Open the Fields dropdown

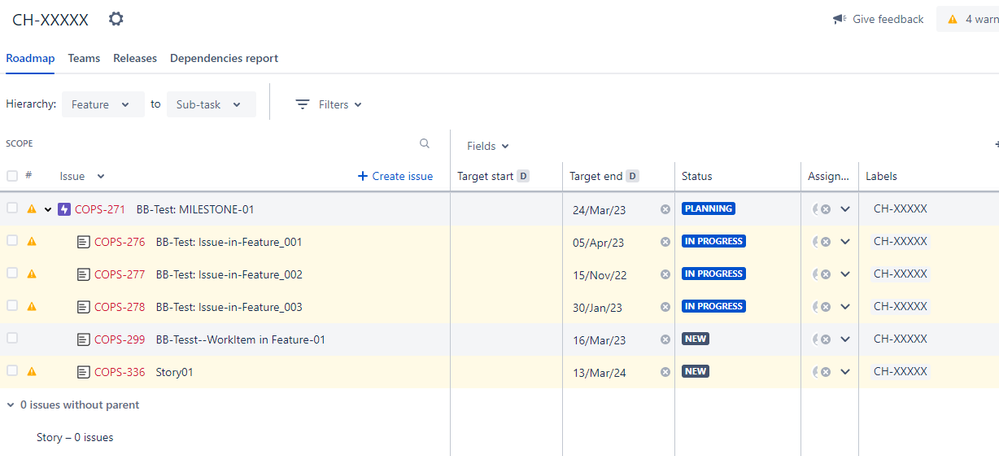488,146
